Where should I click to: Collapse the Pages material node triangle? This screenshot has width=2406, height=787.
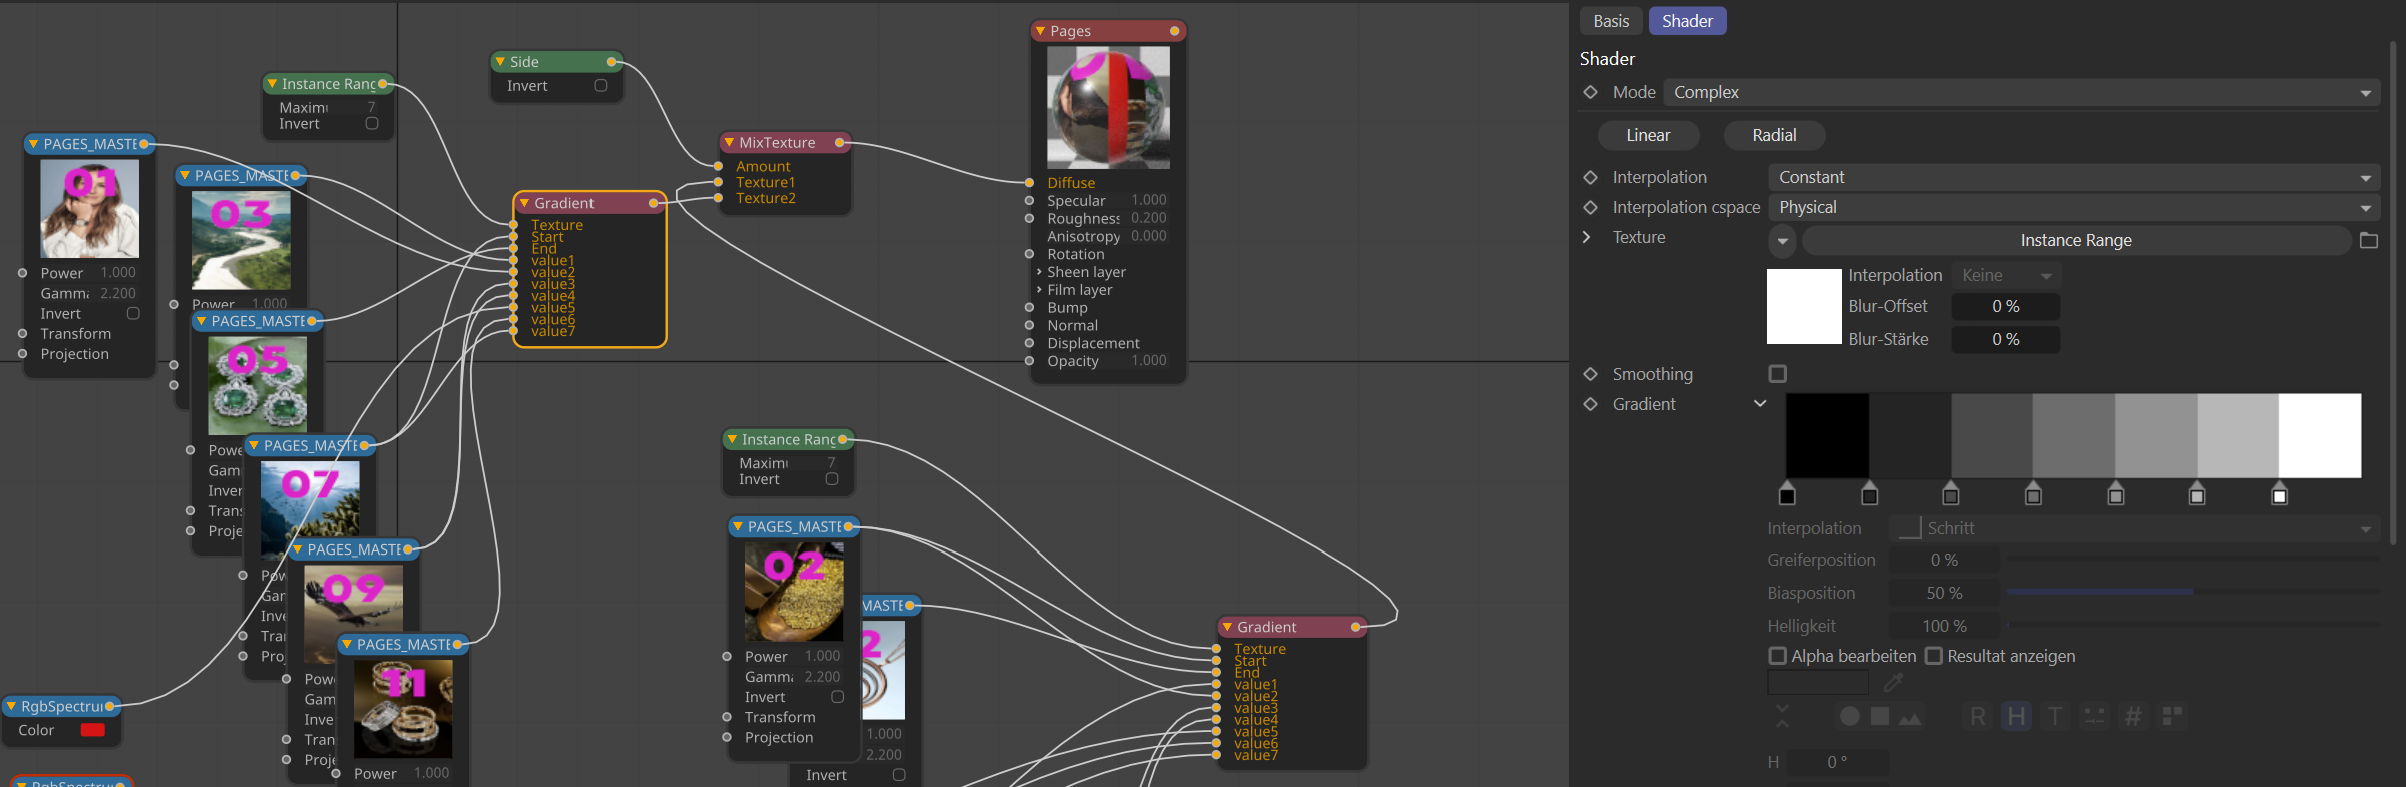[x=1041, y=31]
